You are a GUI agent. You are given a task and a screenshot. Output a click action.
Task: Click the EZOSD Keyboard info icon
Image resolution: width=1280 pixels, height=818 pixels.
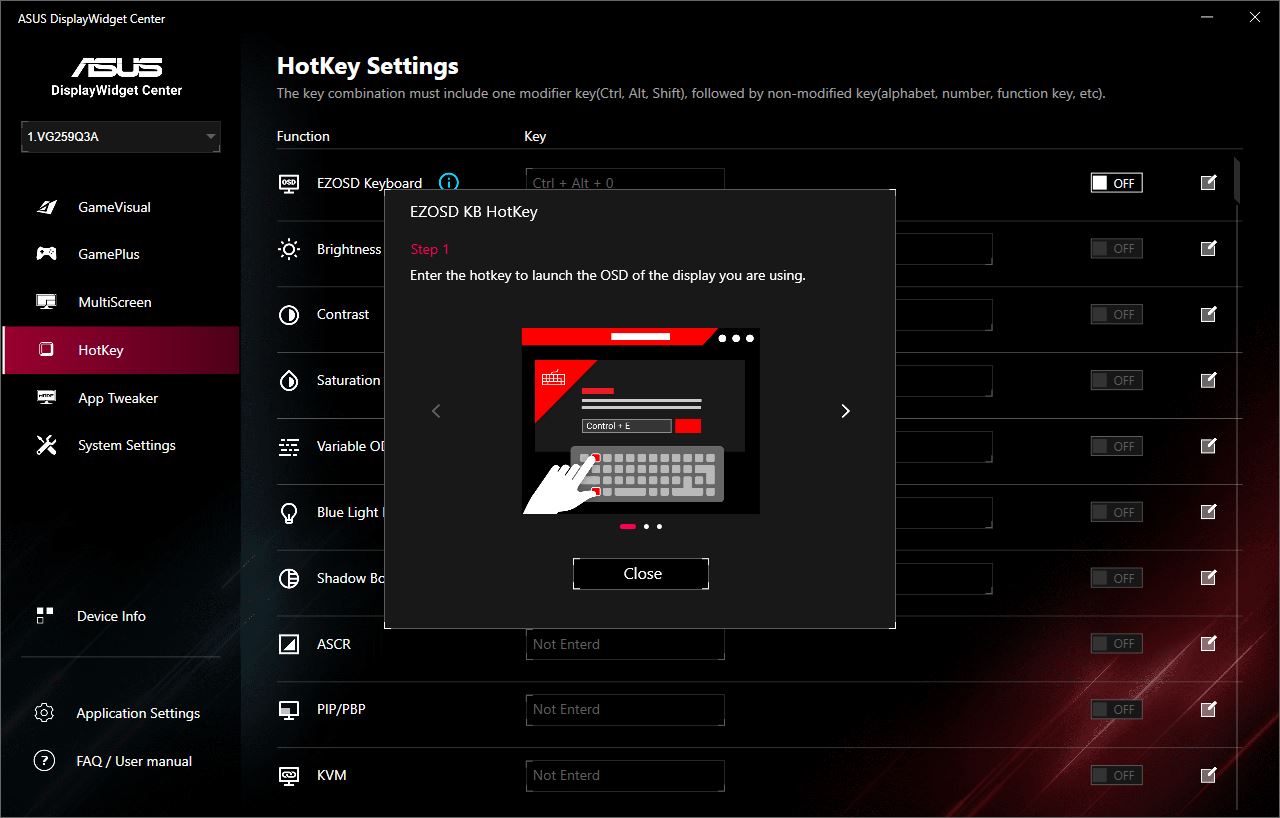(449, 183)
